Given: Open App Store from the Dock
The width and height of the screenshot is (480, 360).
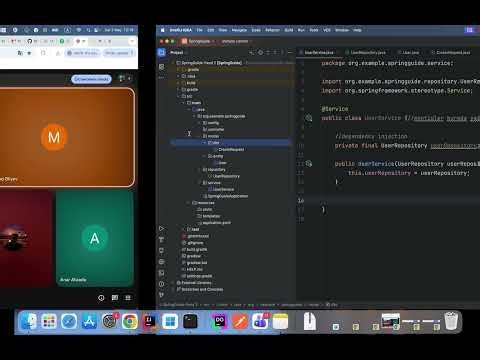Looking at the screenshot, I should [89, 322].
